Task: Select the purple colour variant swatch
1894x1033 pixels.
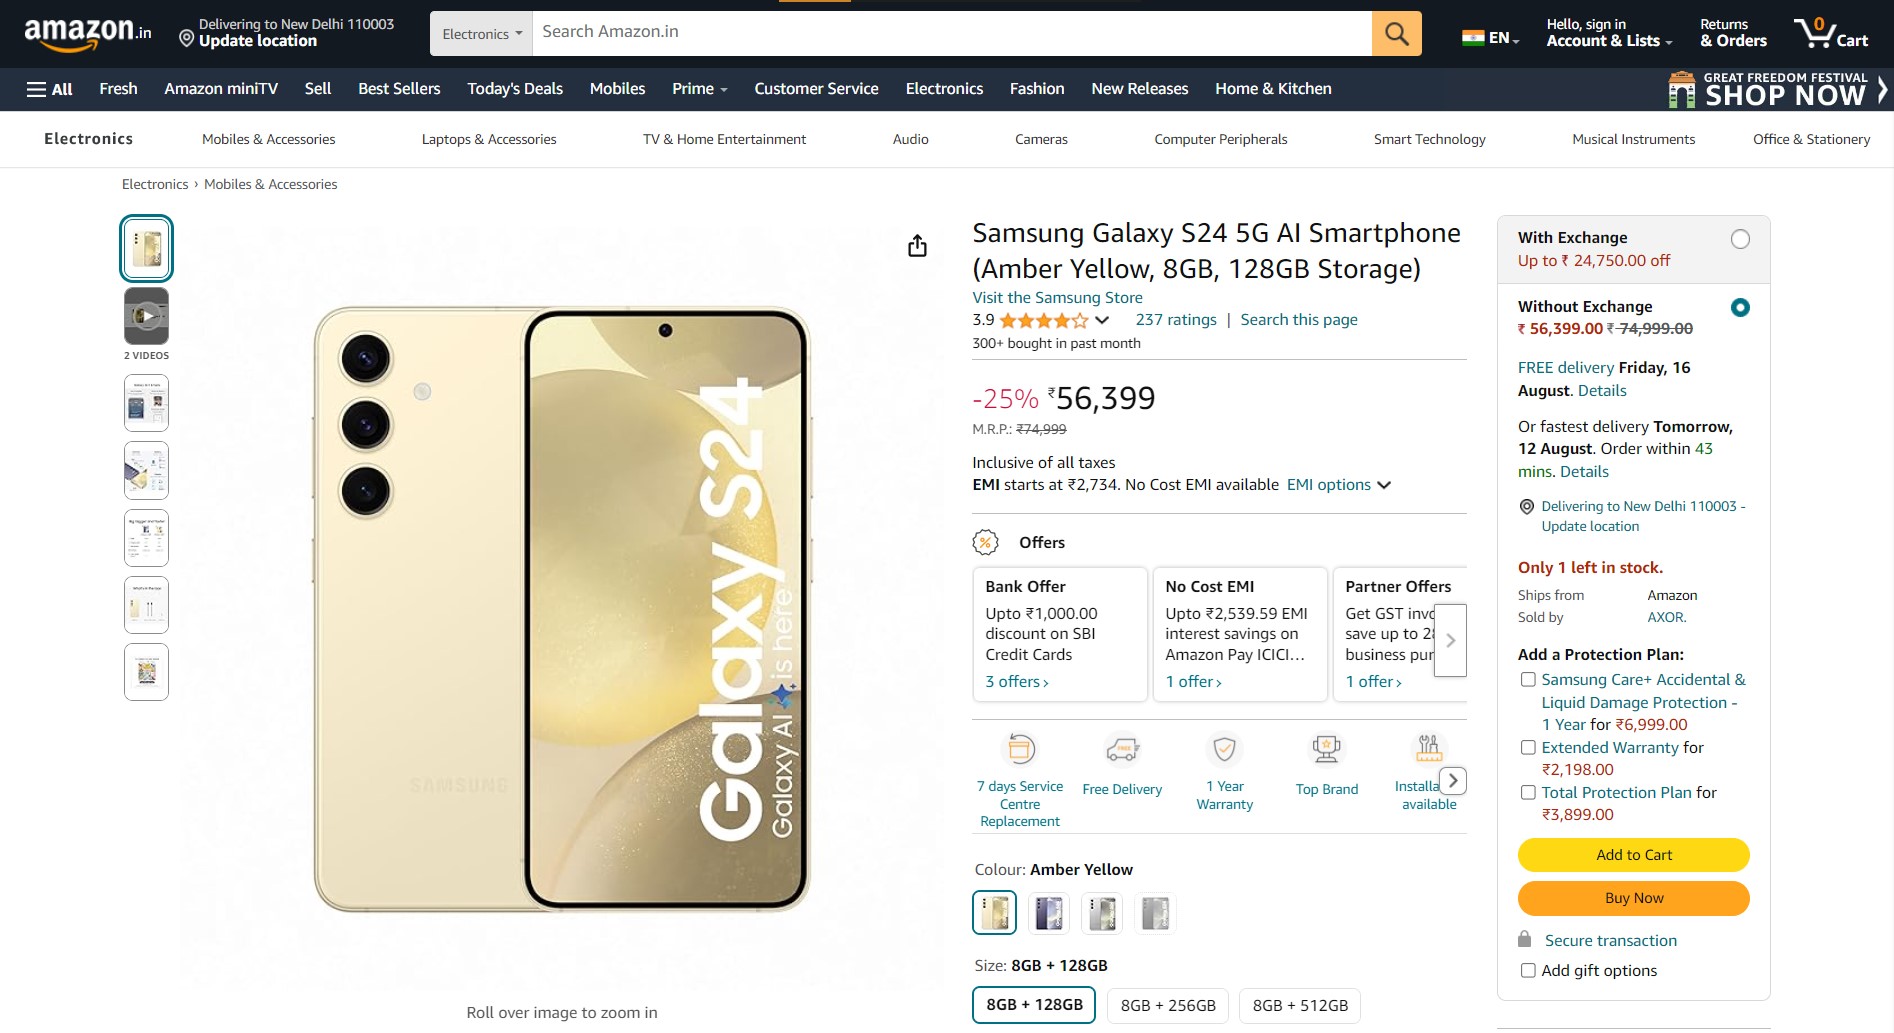Action: pos(1047,912)
